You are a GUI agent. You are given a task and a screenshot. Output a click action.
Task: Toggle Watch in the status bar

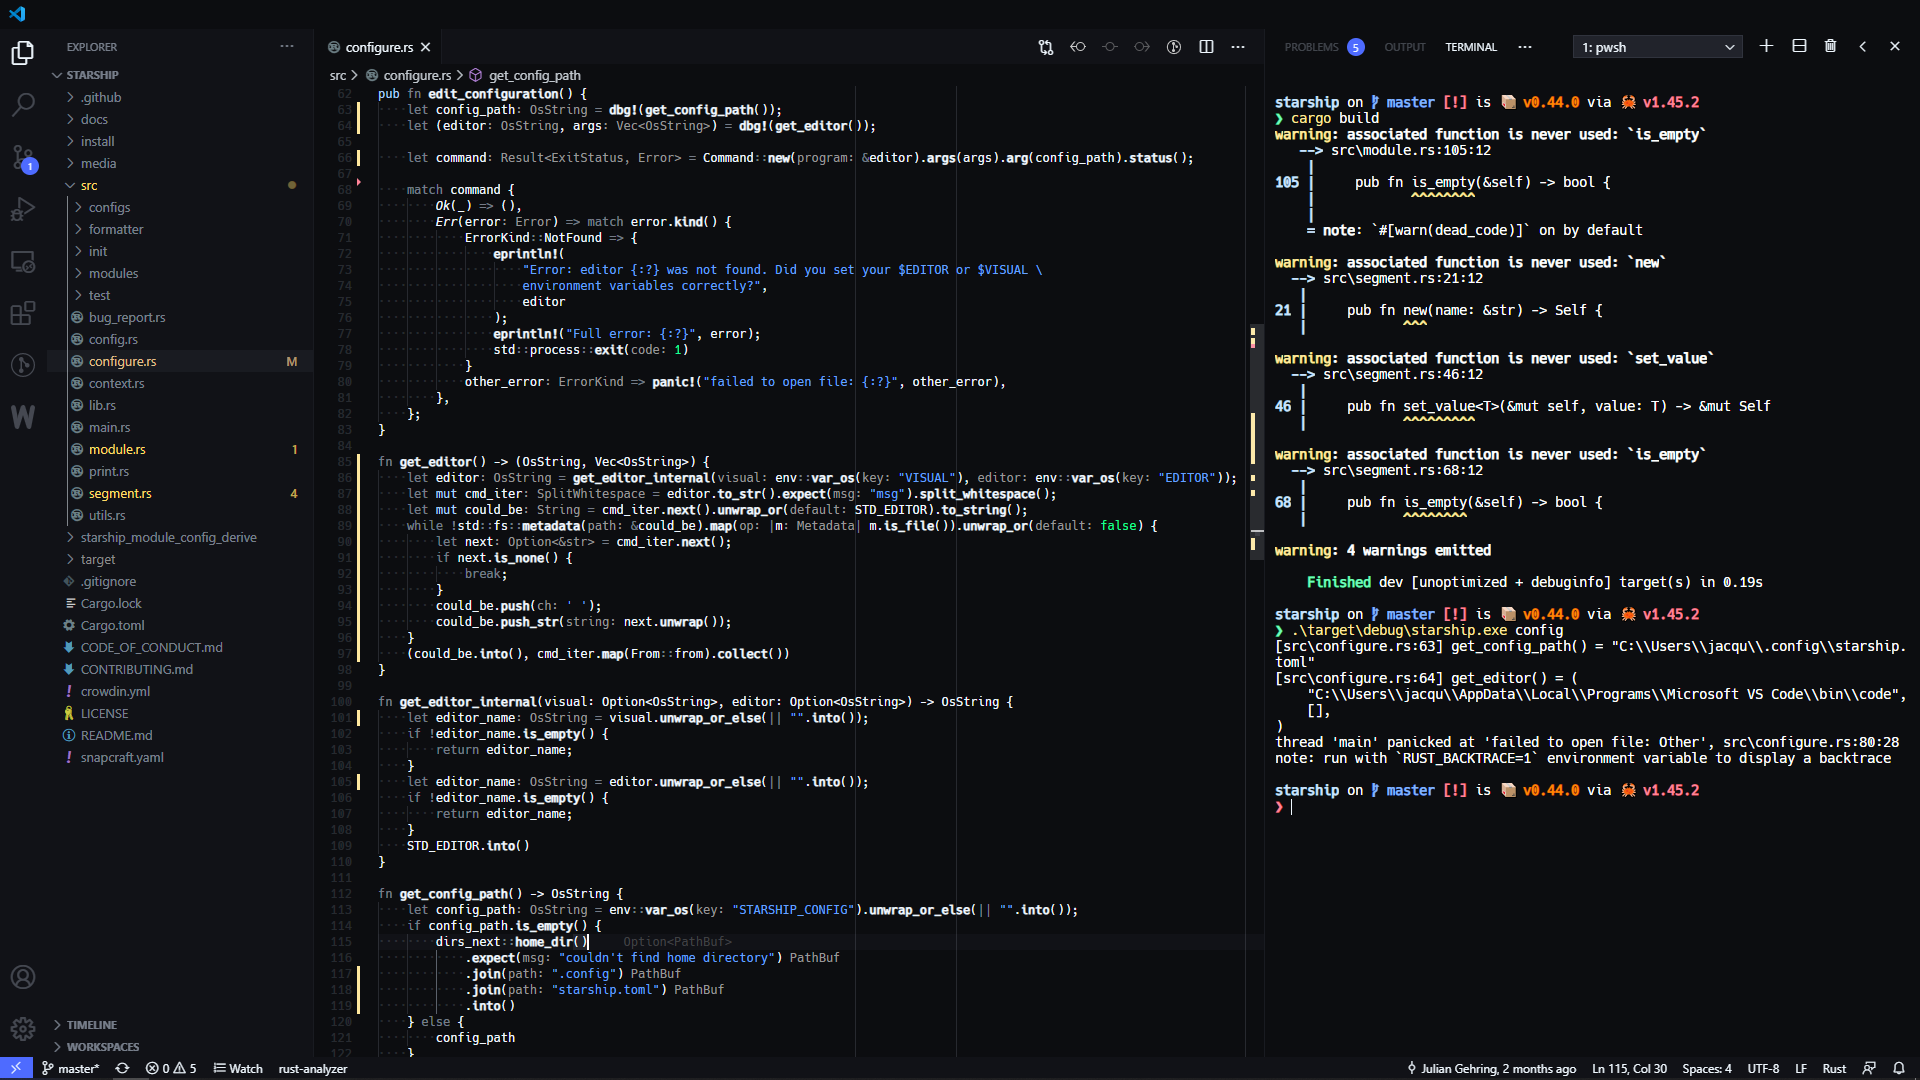pyautogui.click(x=238, y=1068)
